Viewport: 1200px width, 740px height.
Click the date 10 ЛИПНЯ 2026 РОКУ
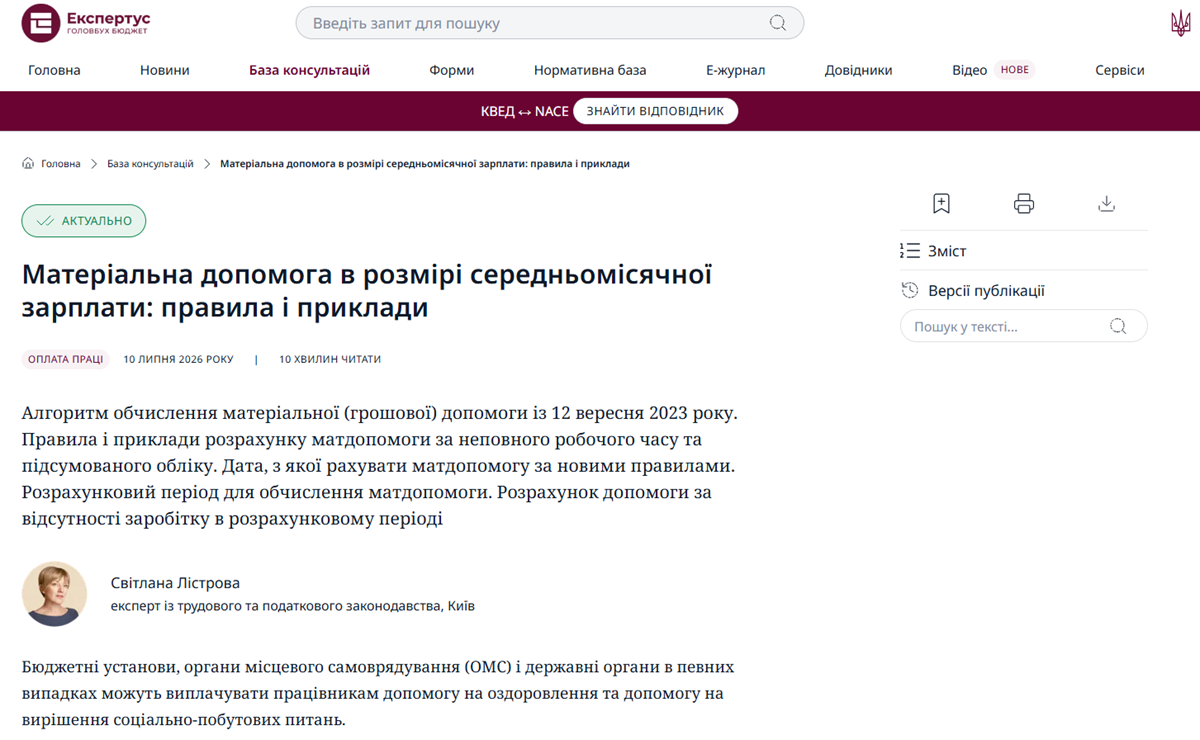click(178, 359)
